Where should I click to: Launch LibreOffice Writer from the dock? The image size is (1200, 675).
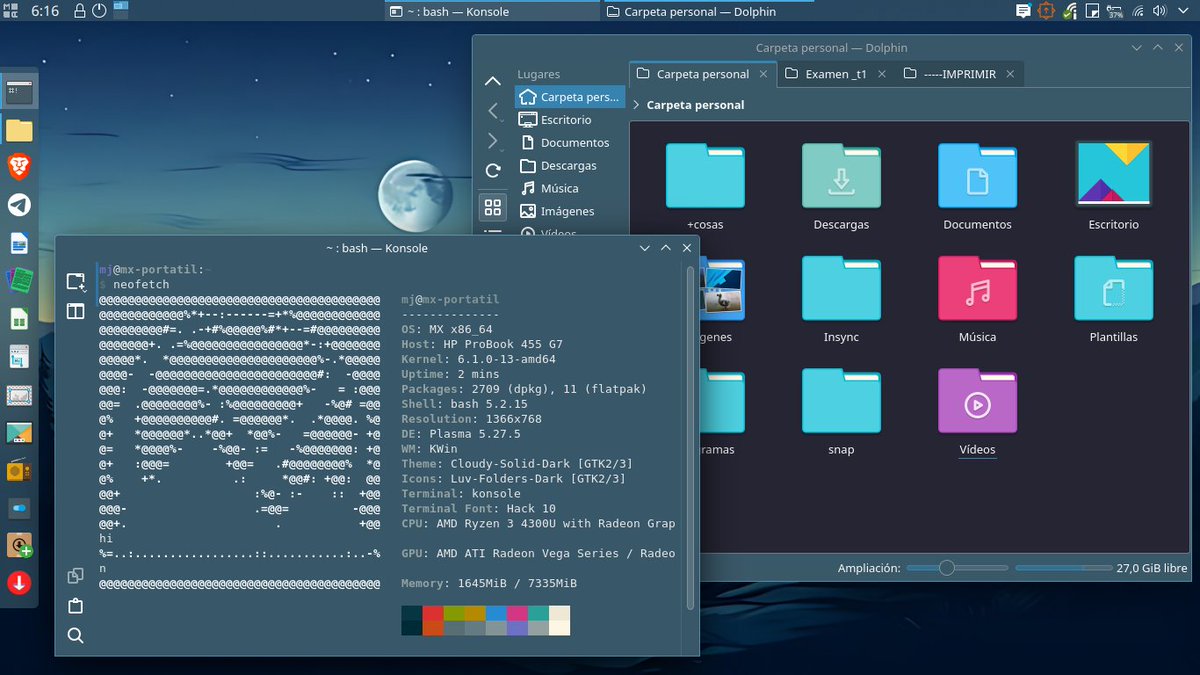pyautogui.click(x=19, y=243)
